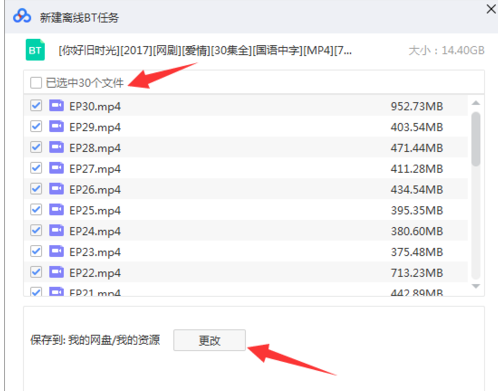Click the video icon beside EP24.mp4

click(56, 230)
